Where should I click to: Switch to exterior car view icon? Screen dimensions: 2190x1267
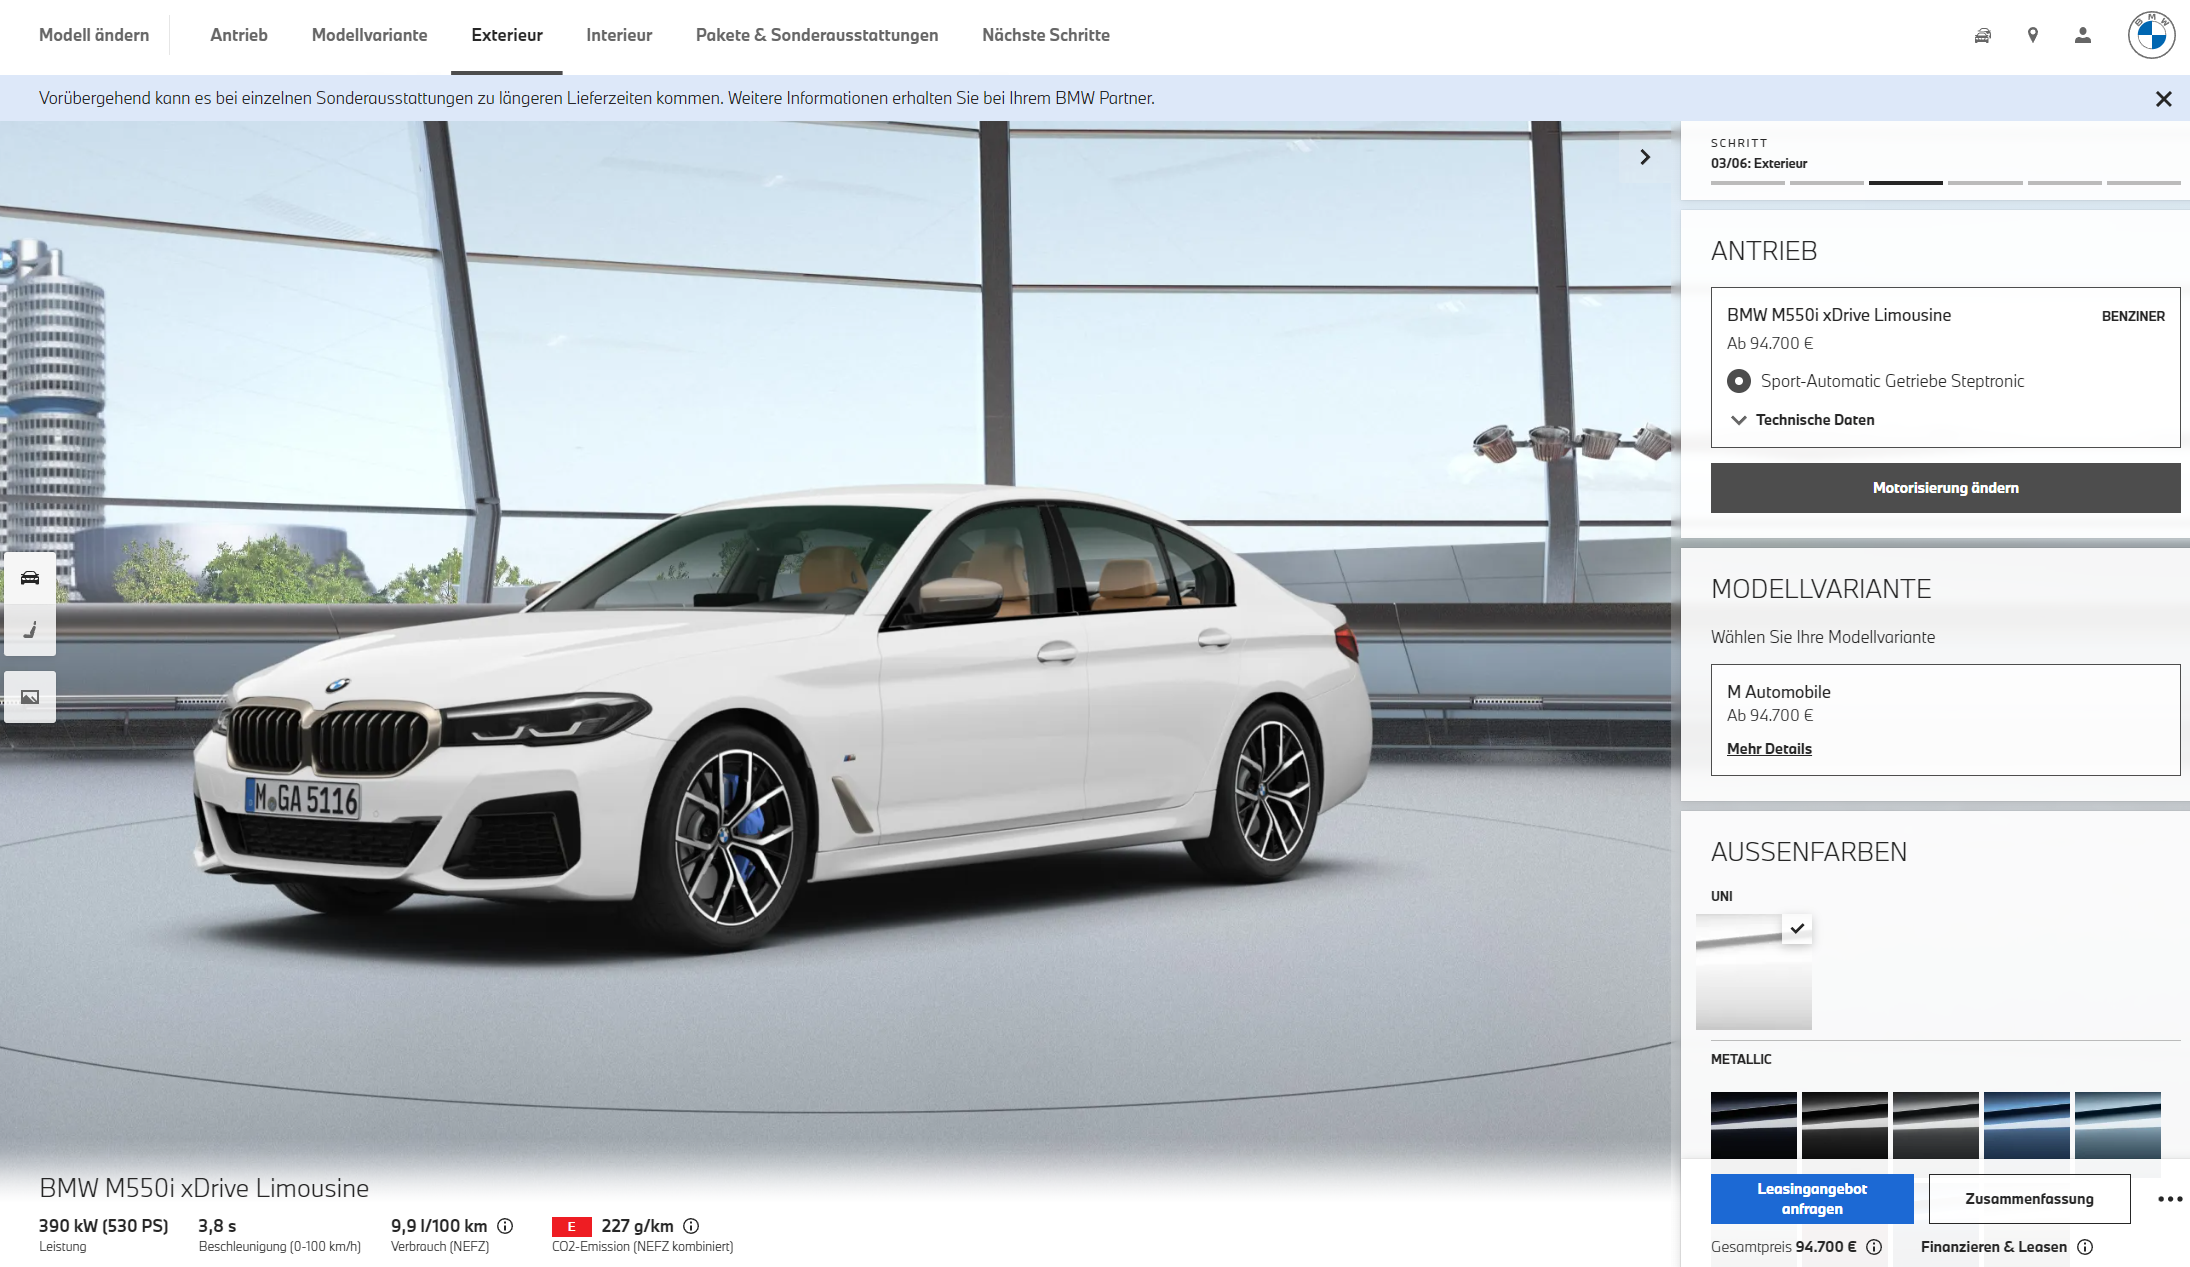pos(30,578)
